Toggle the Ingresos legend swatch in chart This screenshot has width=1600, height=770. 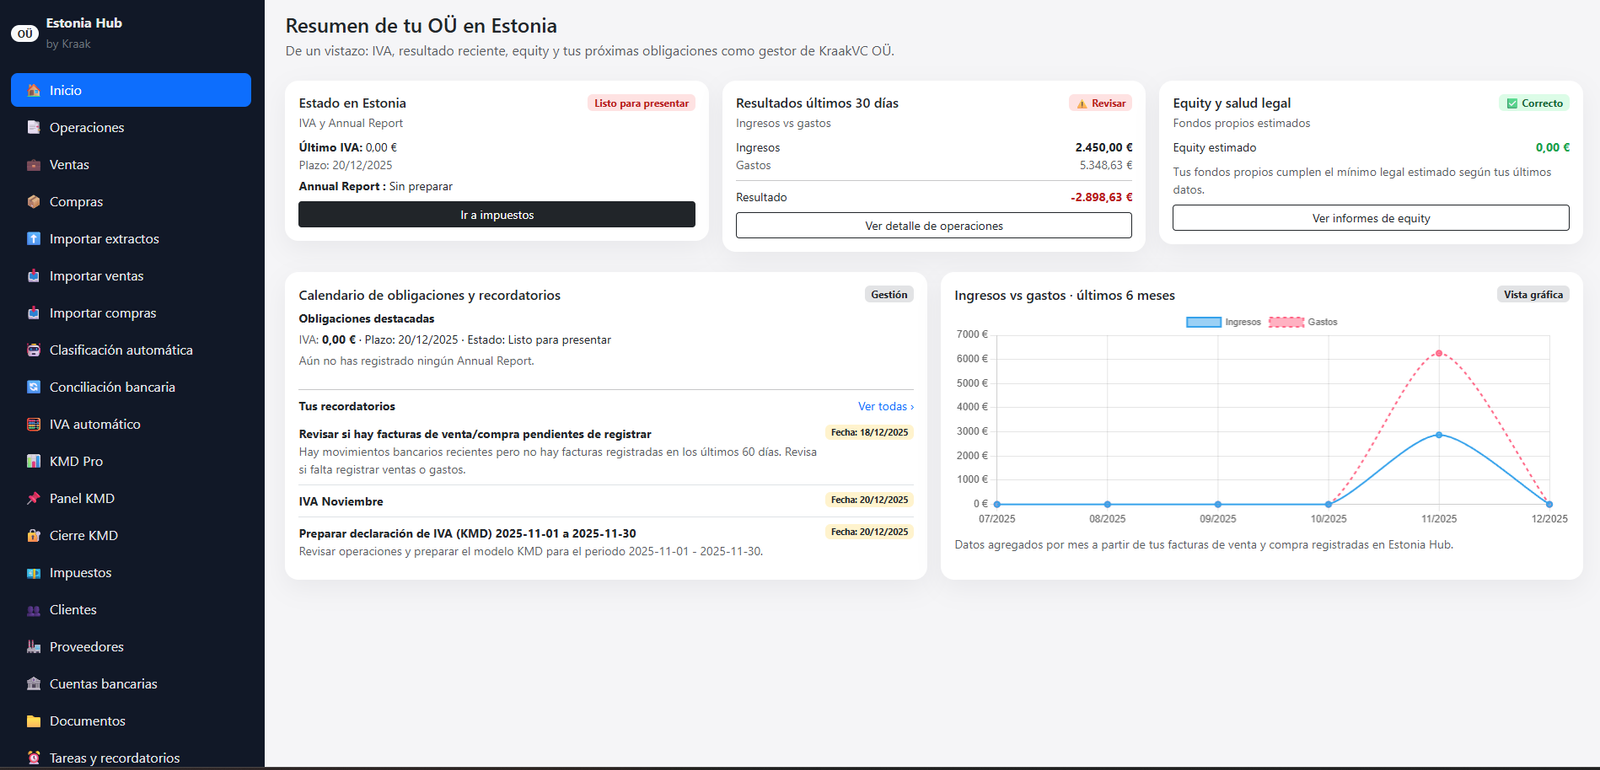[1203, 322]
